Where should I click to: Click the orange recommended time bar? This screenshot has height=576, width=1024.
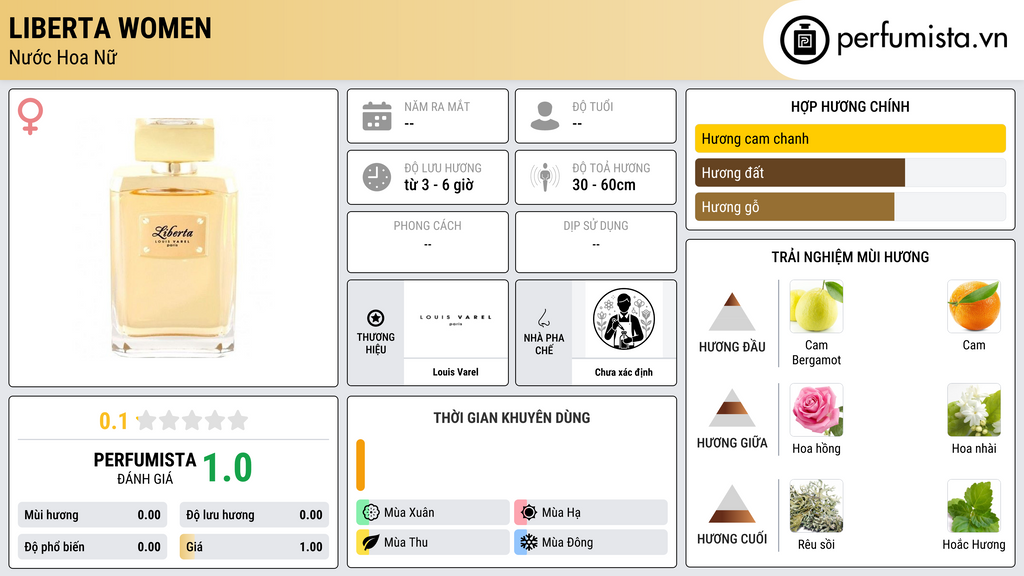click(360, 465)
